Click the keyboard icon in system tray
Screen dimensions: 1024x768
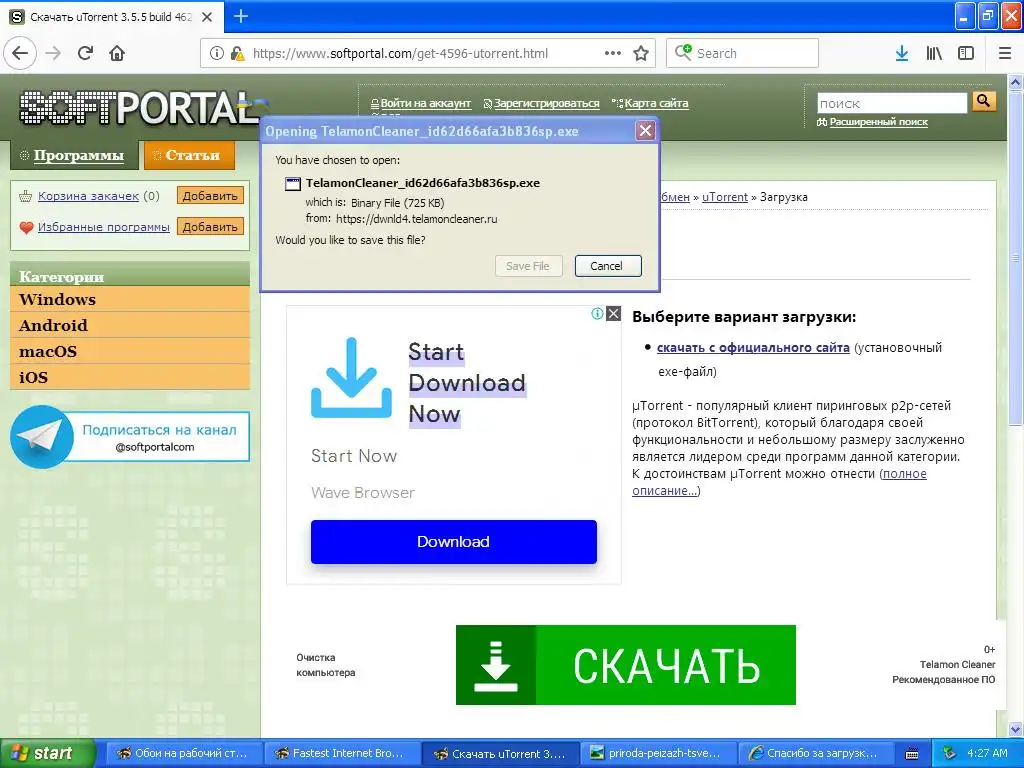point(912,754)
